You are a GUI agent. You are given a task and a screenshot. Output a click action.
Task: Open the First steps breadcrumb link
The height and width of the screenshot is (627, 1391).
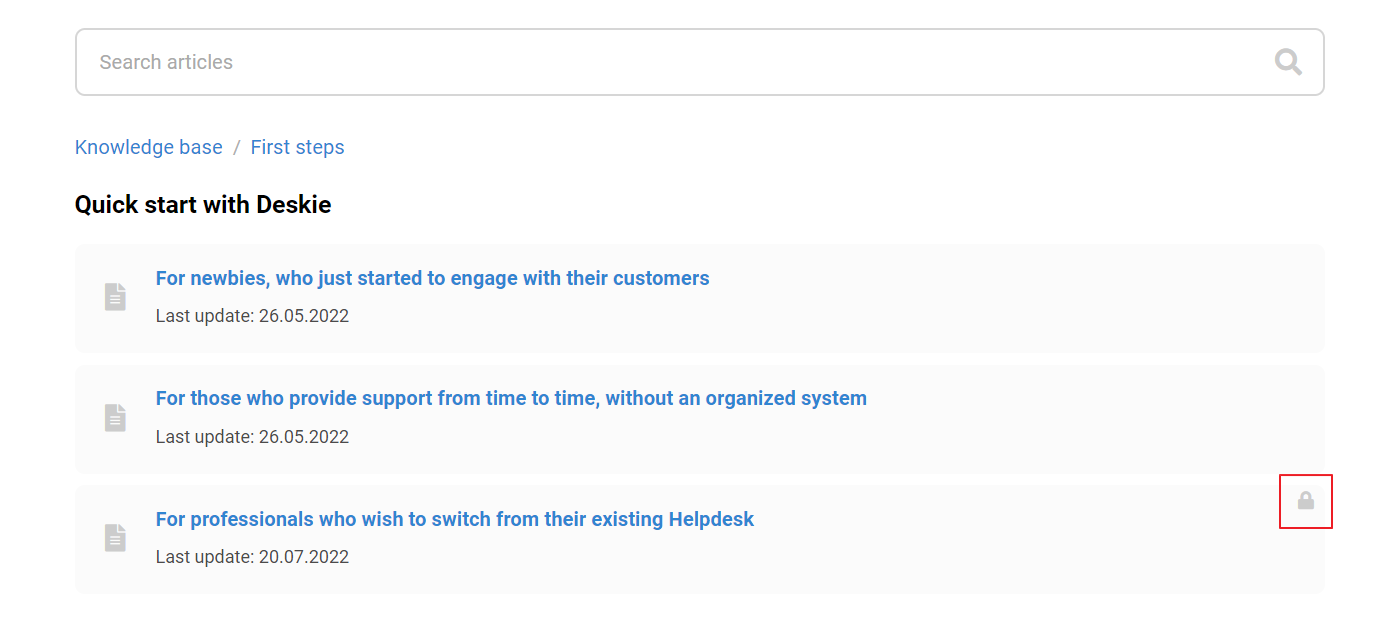coord(297,147)
